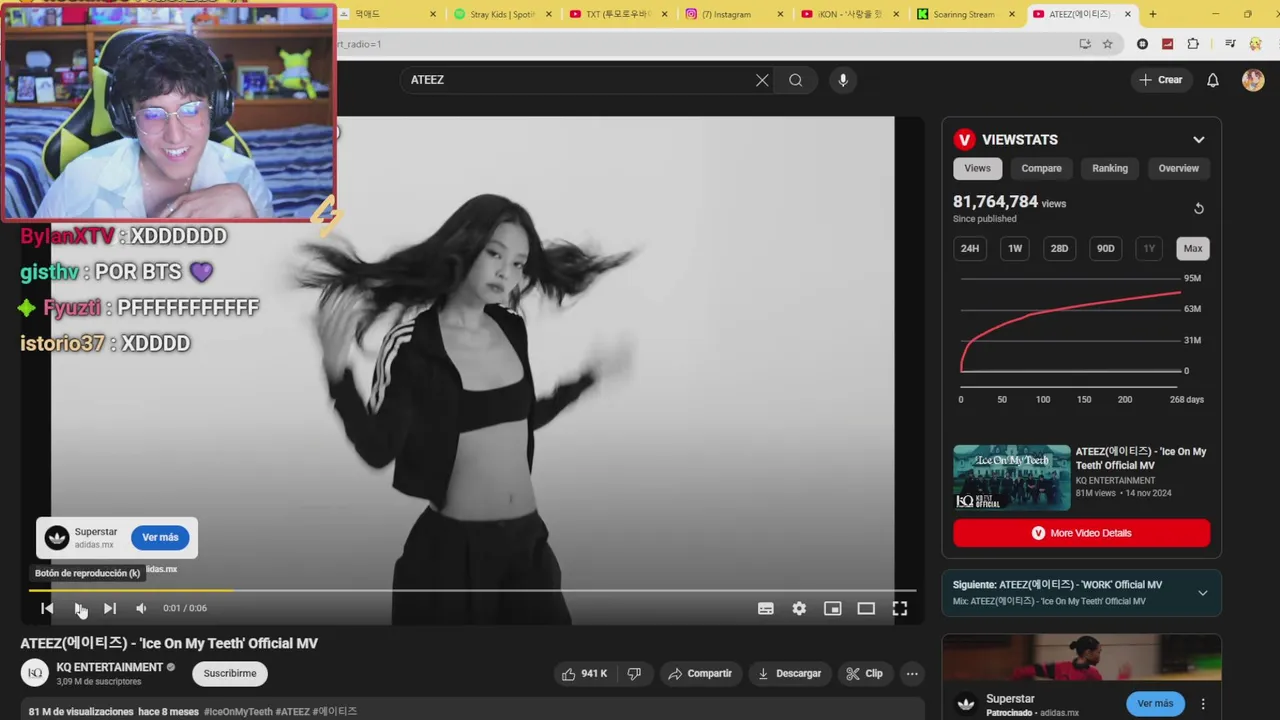Toggle play/pause on the video
This screenshot has width=1280, height=720.
tap(79, 608)
